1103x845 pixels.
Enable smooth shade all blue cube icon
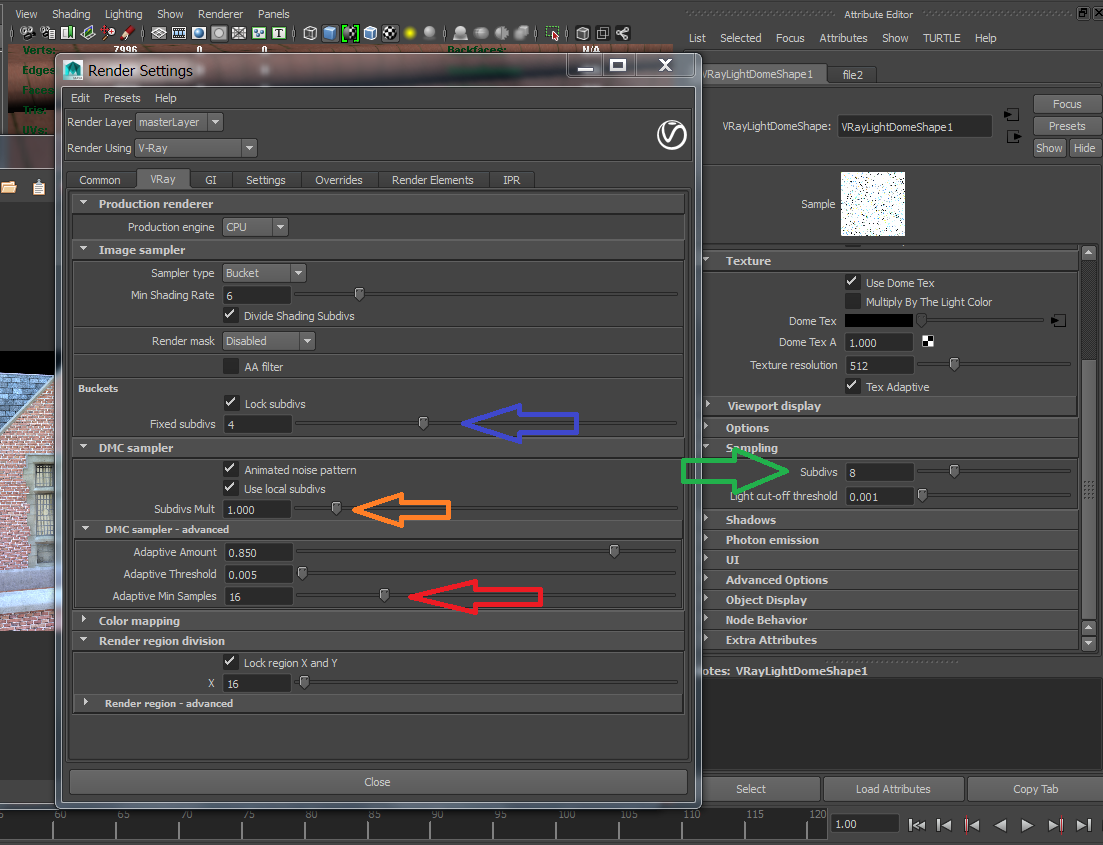tap(330, 33)
